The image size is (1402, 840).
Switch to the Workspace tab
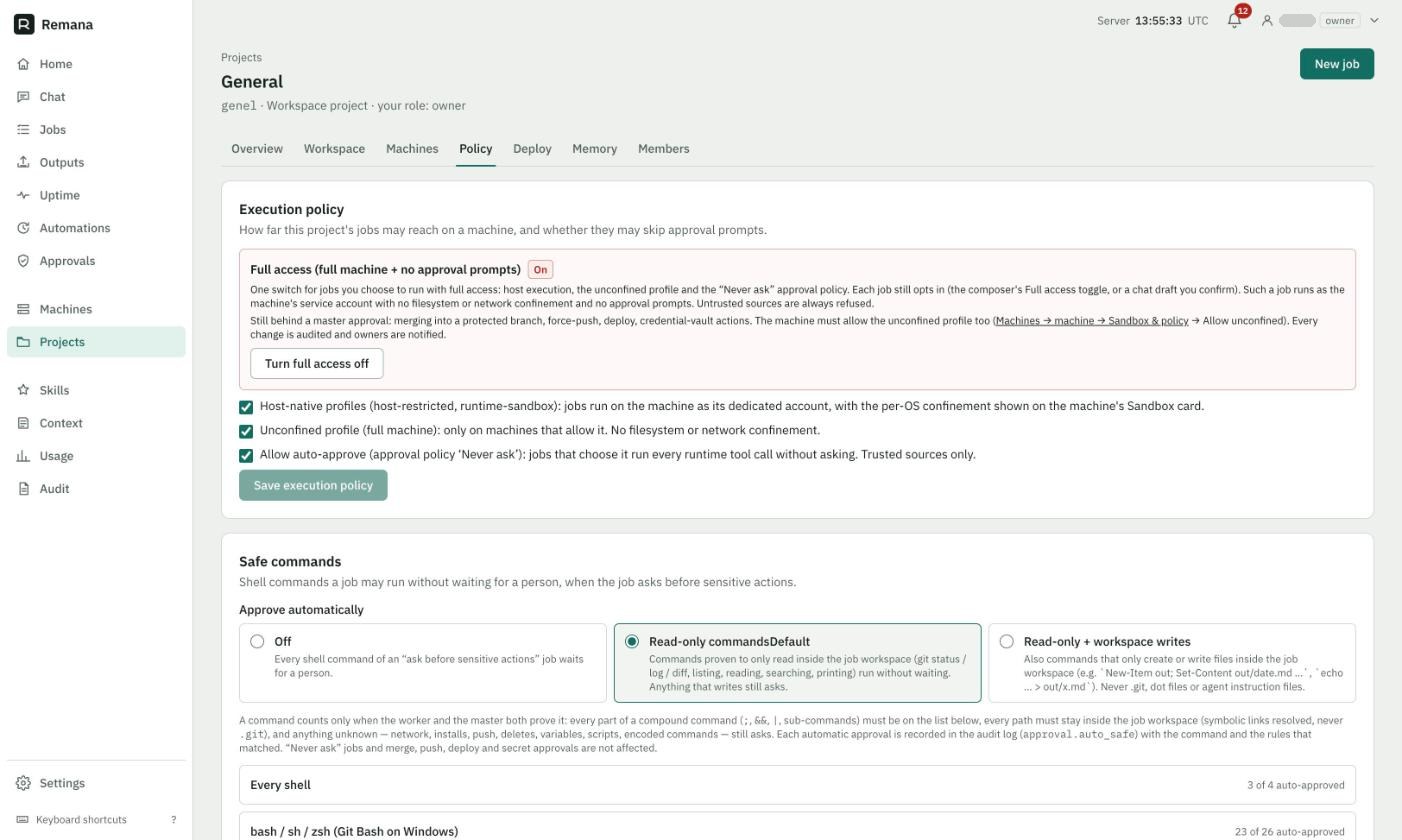[x=334, y=149]
